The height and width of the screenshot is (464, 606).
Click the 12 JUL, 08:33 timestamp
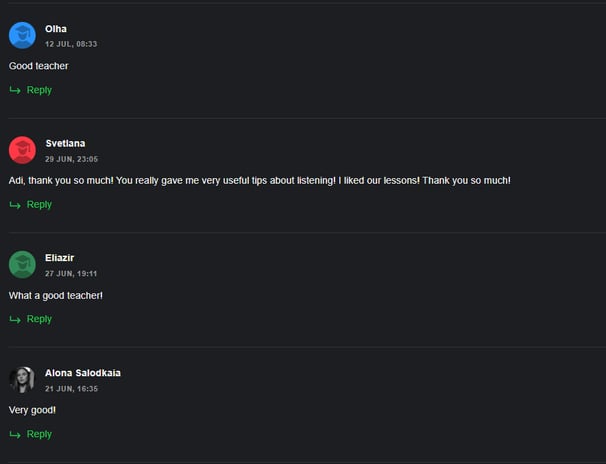(71, 44)
